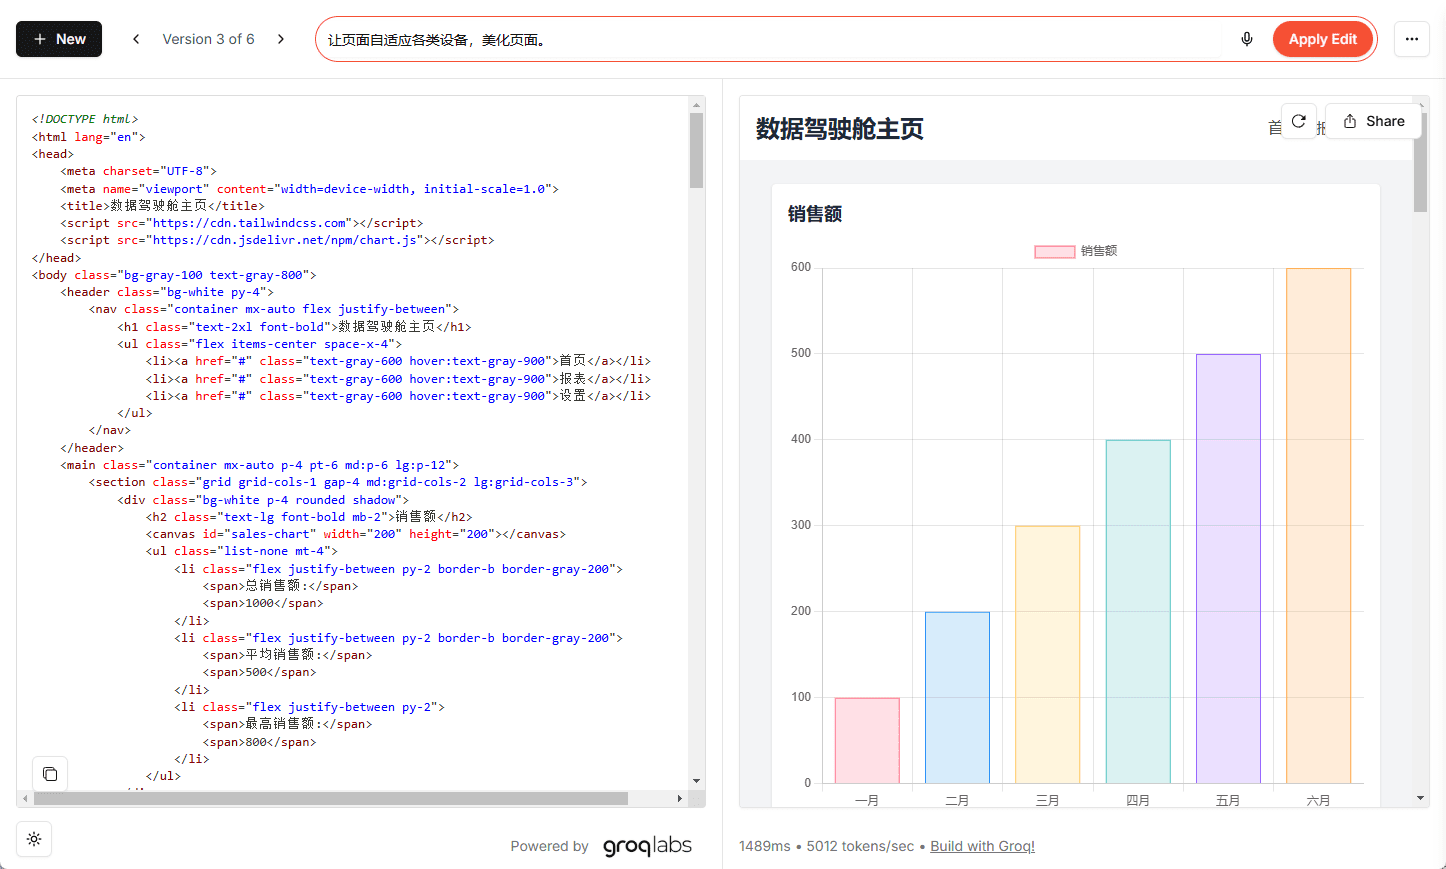Click the chart.js script src line
The height and width of the screenshot is (869, 1446).
point(277,240)
